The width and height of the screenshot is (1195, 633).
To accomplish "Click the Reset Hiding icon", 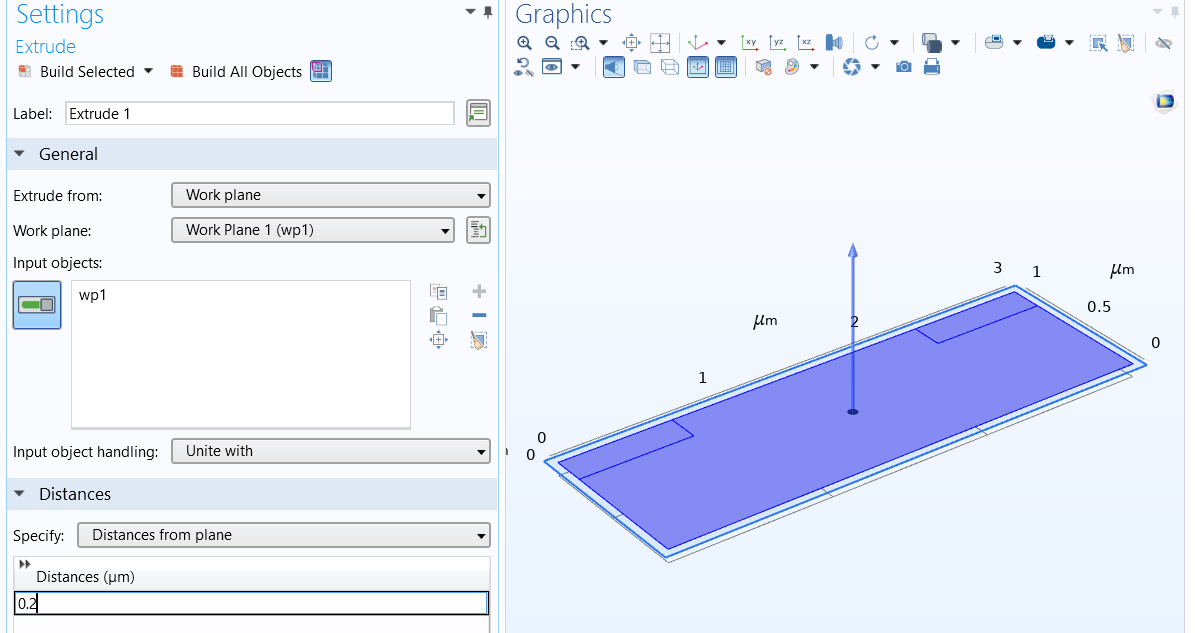I will (524, 67).
